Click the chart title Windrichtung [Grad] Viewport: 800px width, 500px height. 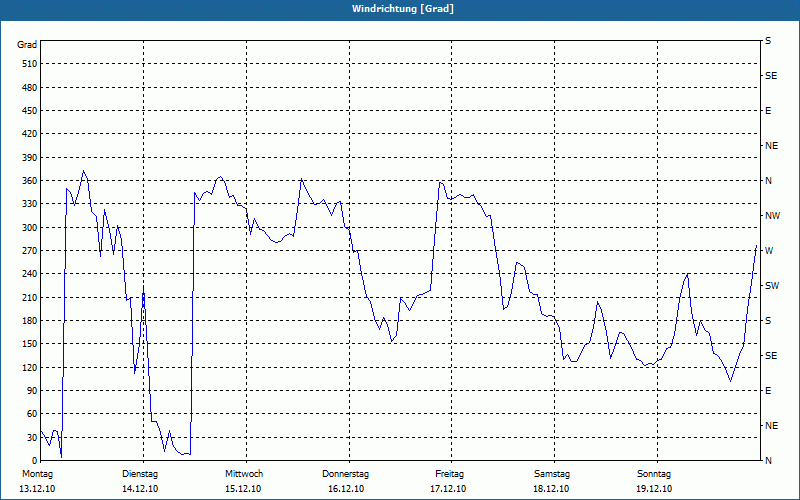coord(403,9)
